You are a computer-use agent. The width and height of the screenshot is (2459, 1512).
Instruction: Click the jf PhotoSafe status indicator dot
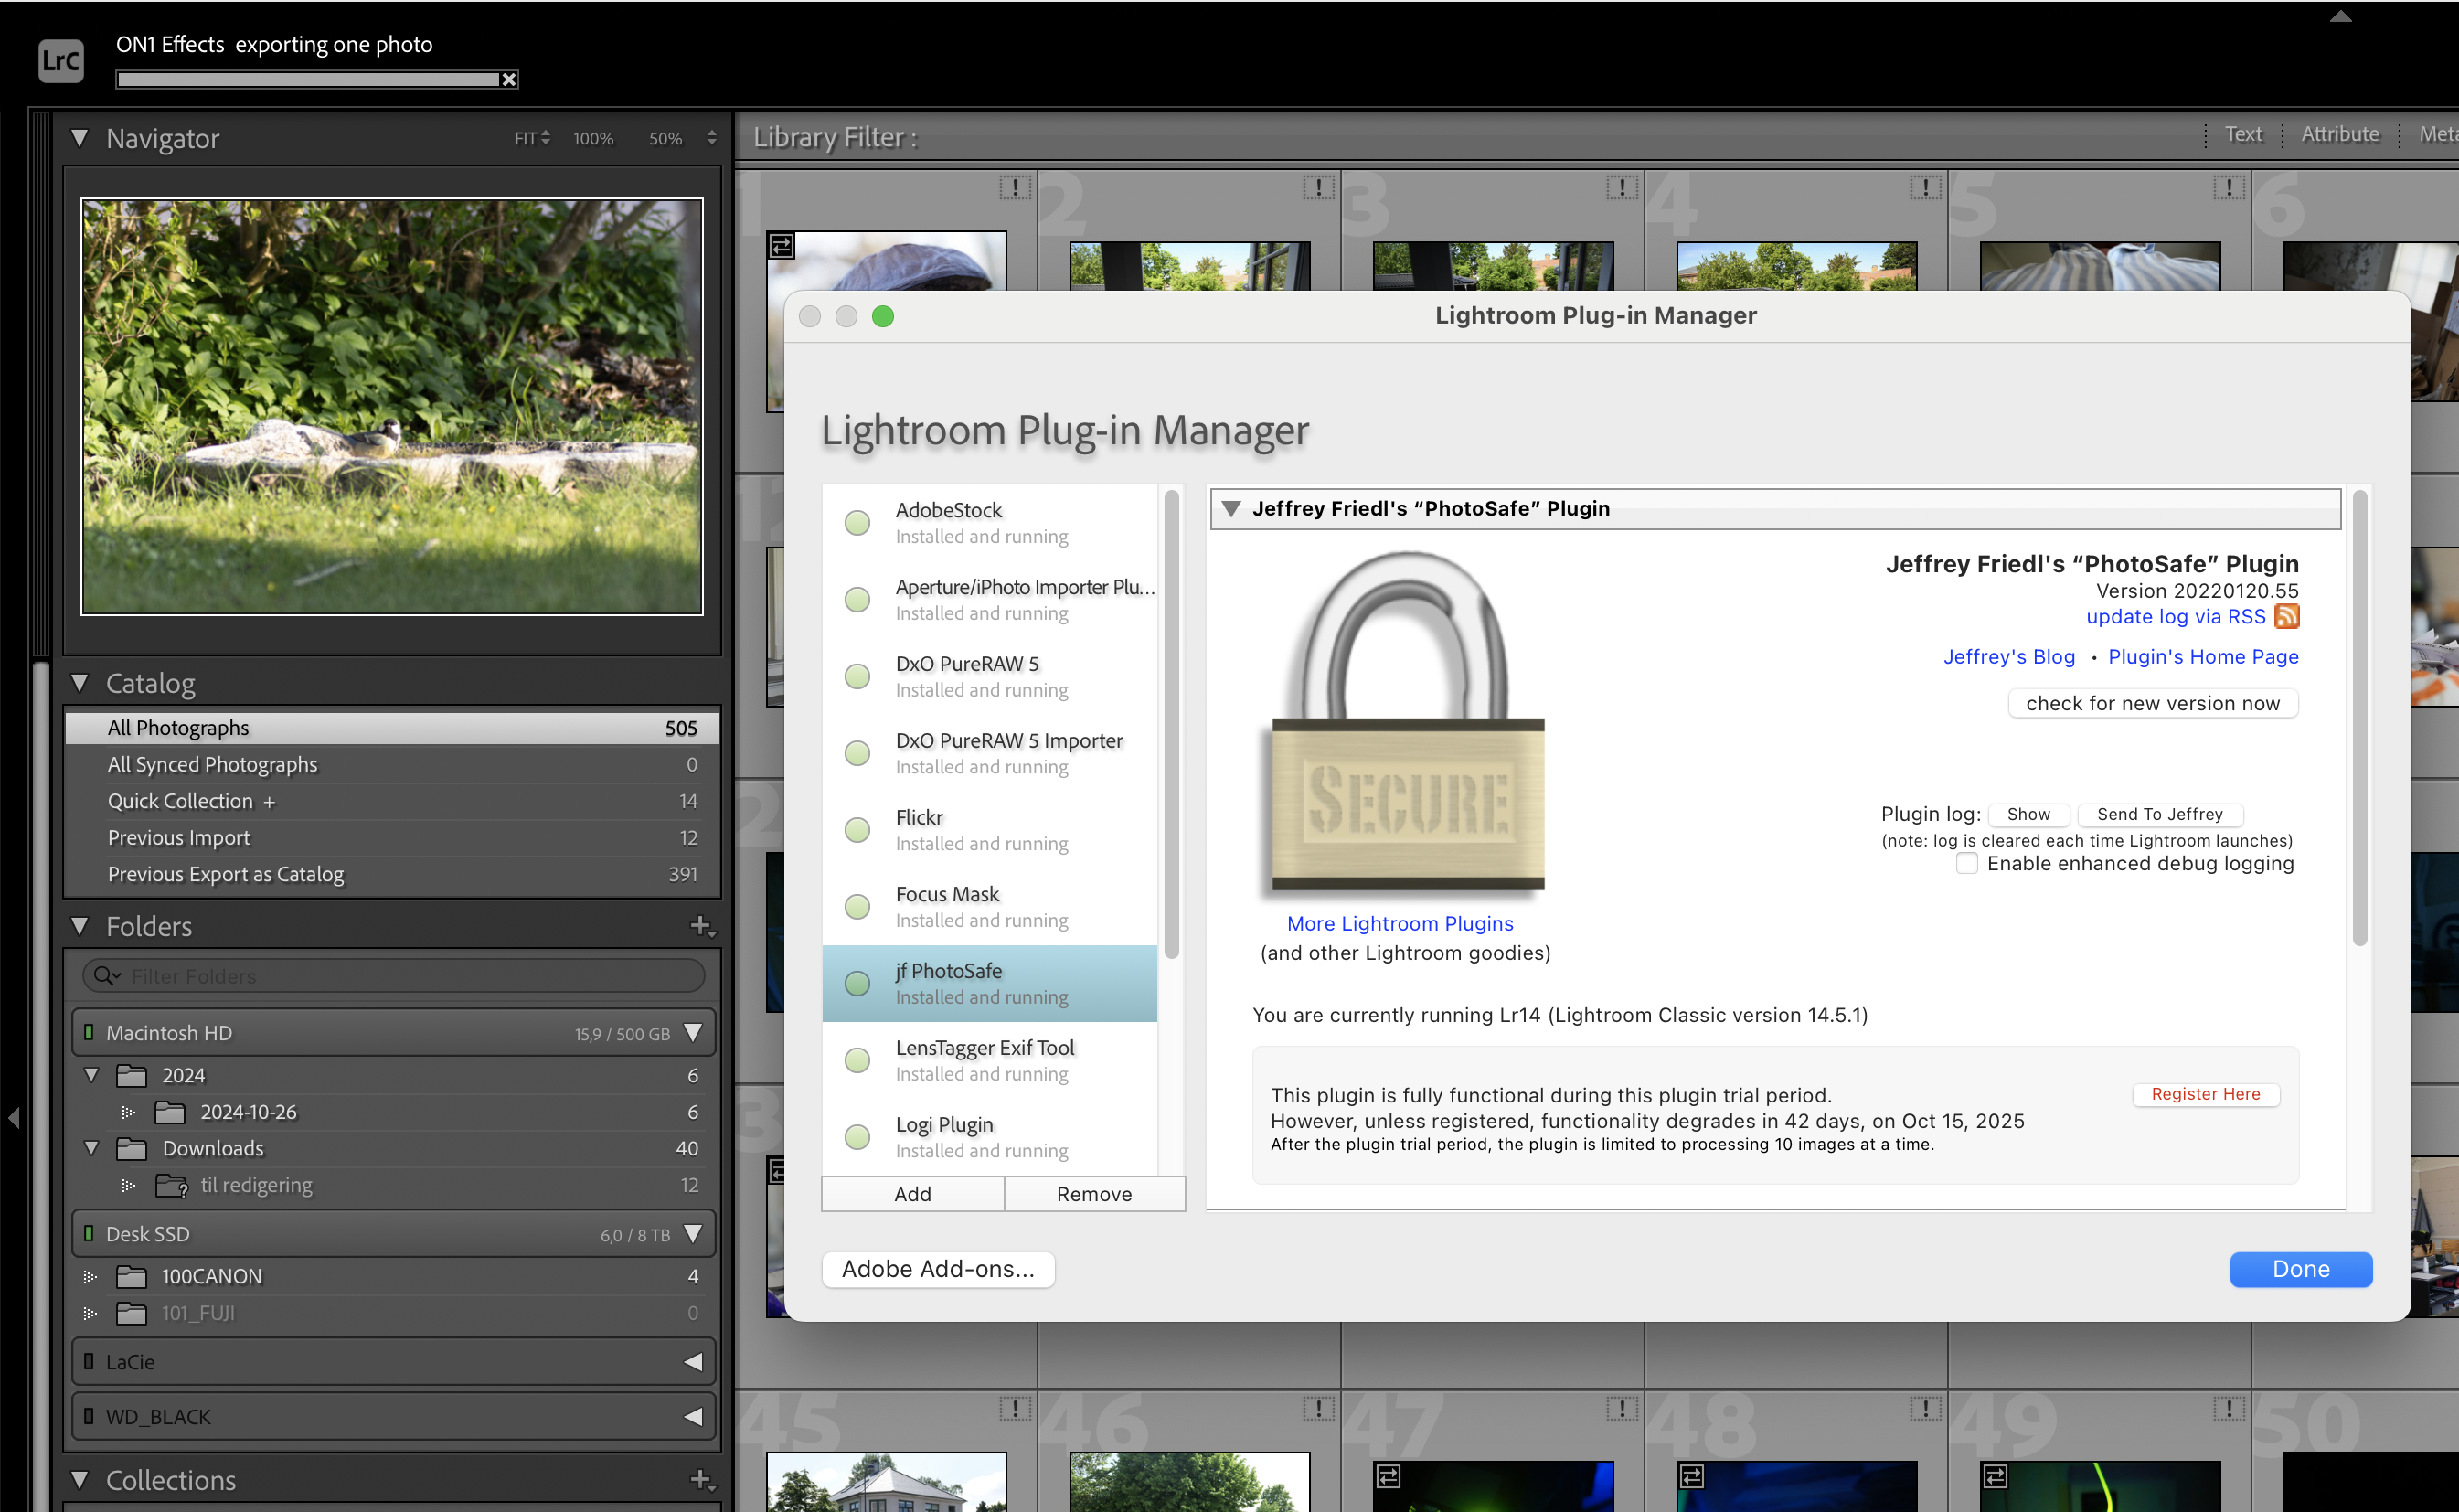point(857,983)
